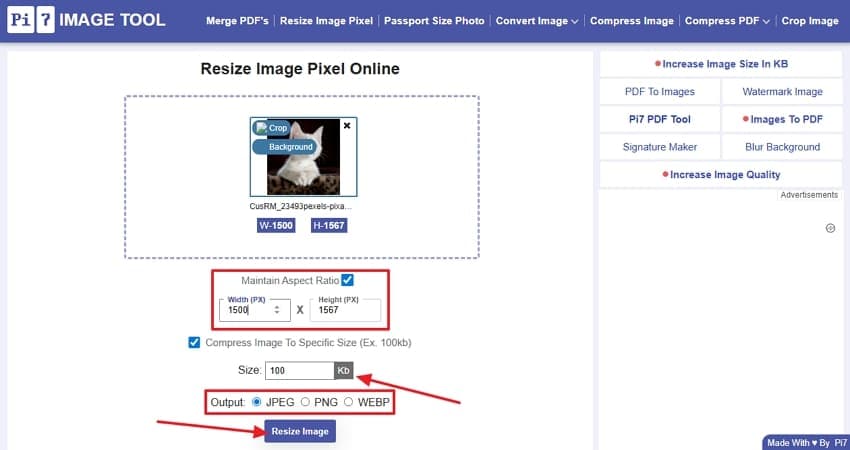This screenshot has height=450, width=850.
Task: Toggle the Maintain Aspect Ratio checkbox
Action: tap(347, 280)
